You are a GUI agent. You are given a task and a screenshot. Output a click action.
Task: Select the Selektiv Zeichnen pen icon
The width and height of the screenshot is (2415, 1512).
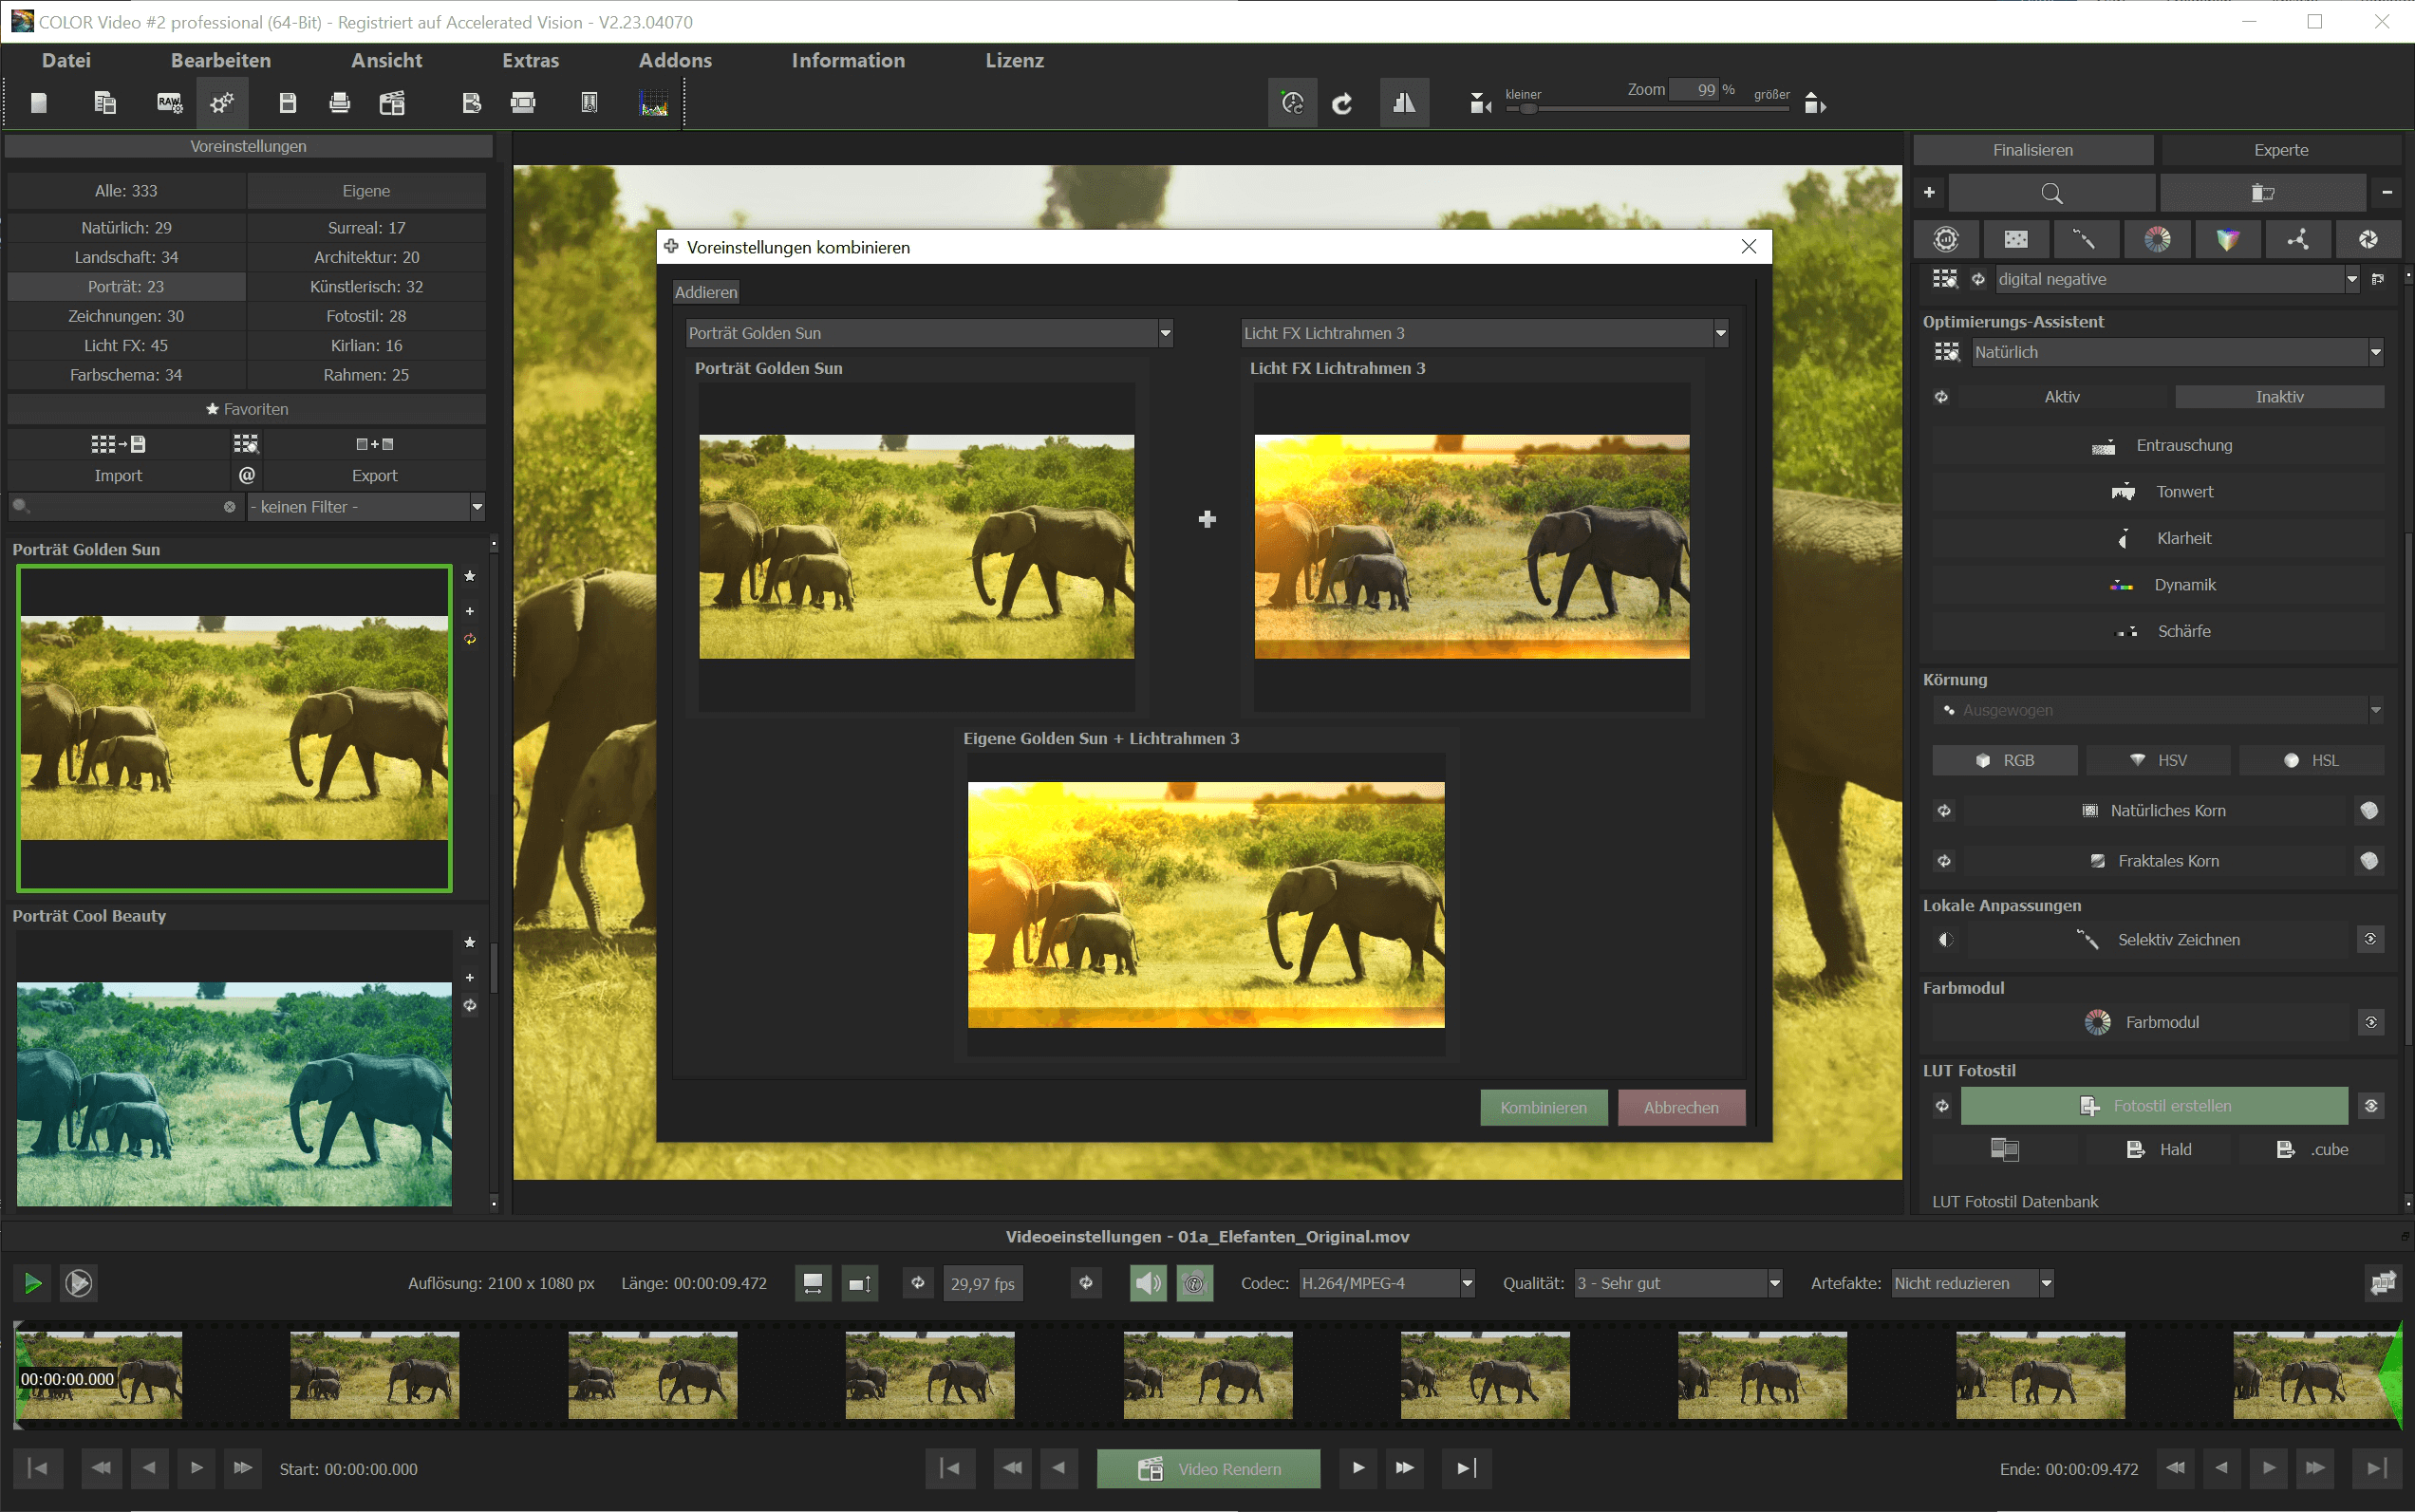point(2087,939)
